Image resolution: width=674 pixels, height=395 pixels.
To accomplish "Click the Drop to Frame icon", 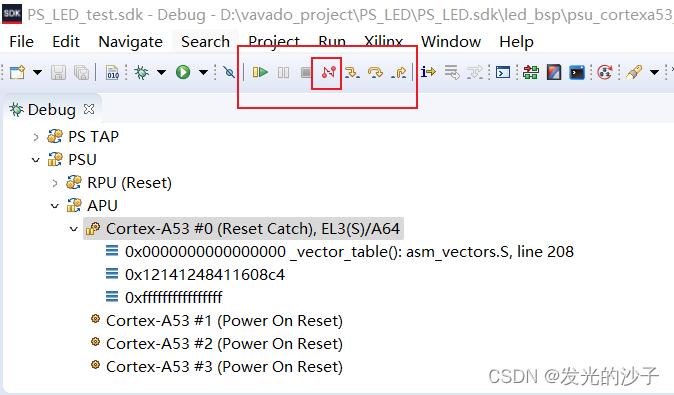I will click(x=452, y=72).
